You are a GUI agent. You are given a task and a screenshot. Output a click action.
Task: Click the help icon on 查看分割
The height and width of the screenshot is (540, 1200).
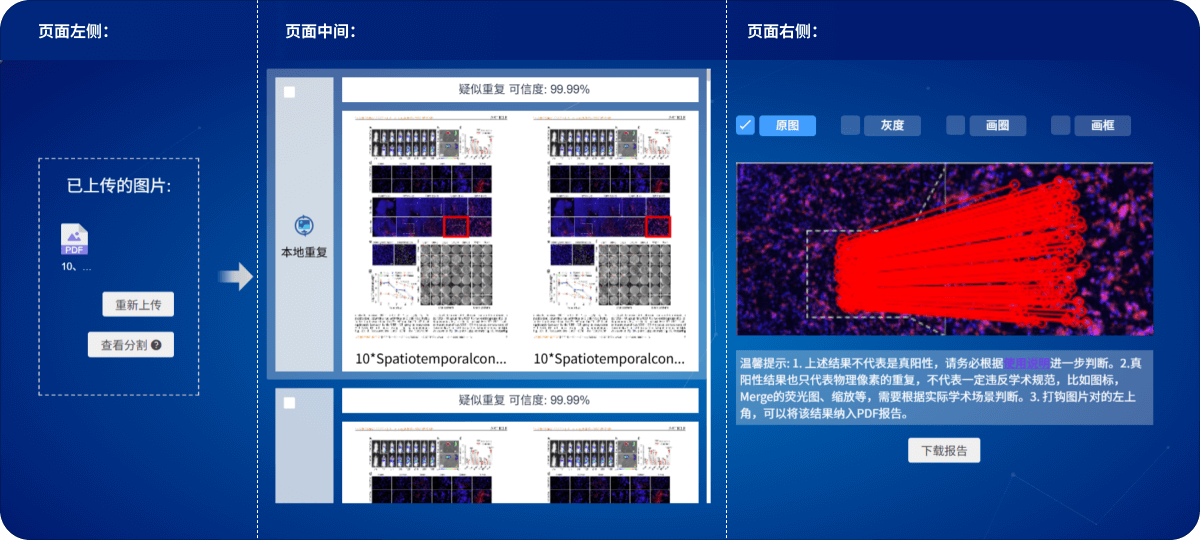[156, 345]
